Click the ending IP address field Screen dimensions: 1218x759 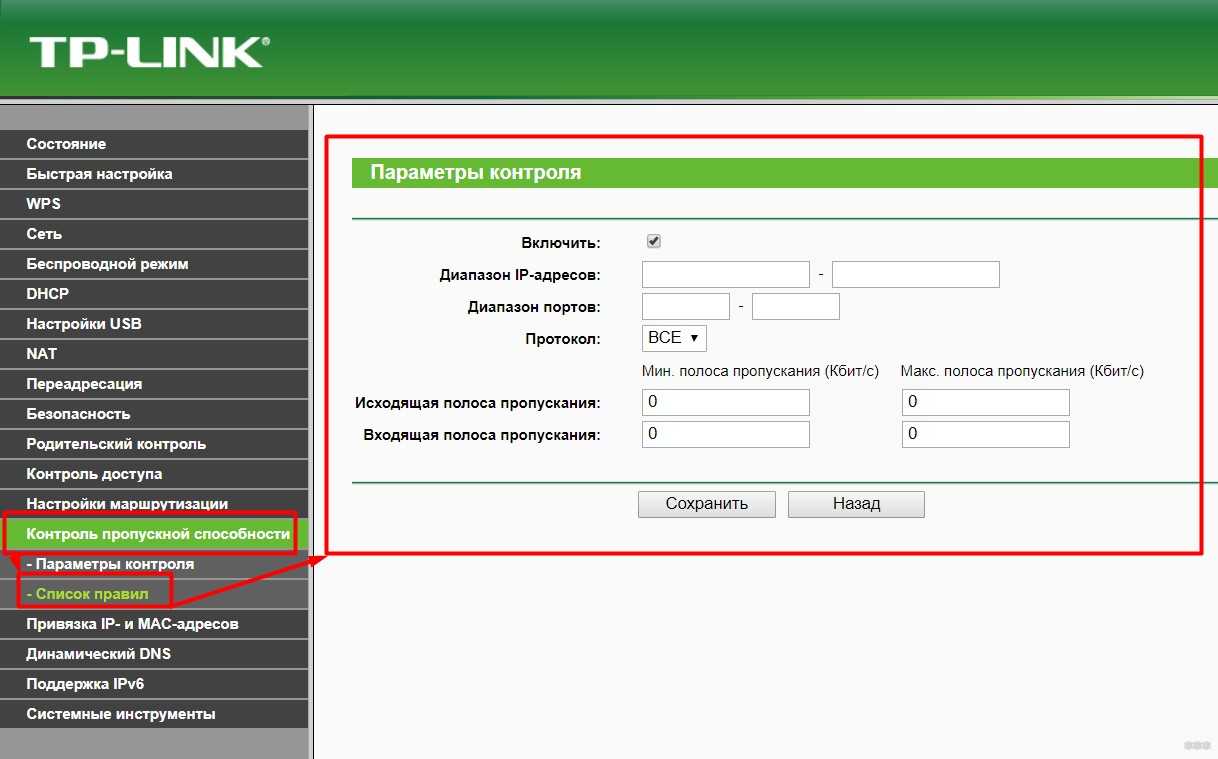coord(916,274)
